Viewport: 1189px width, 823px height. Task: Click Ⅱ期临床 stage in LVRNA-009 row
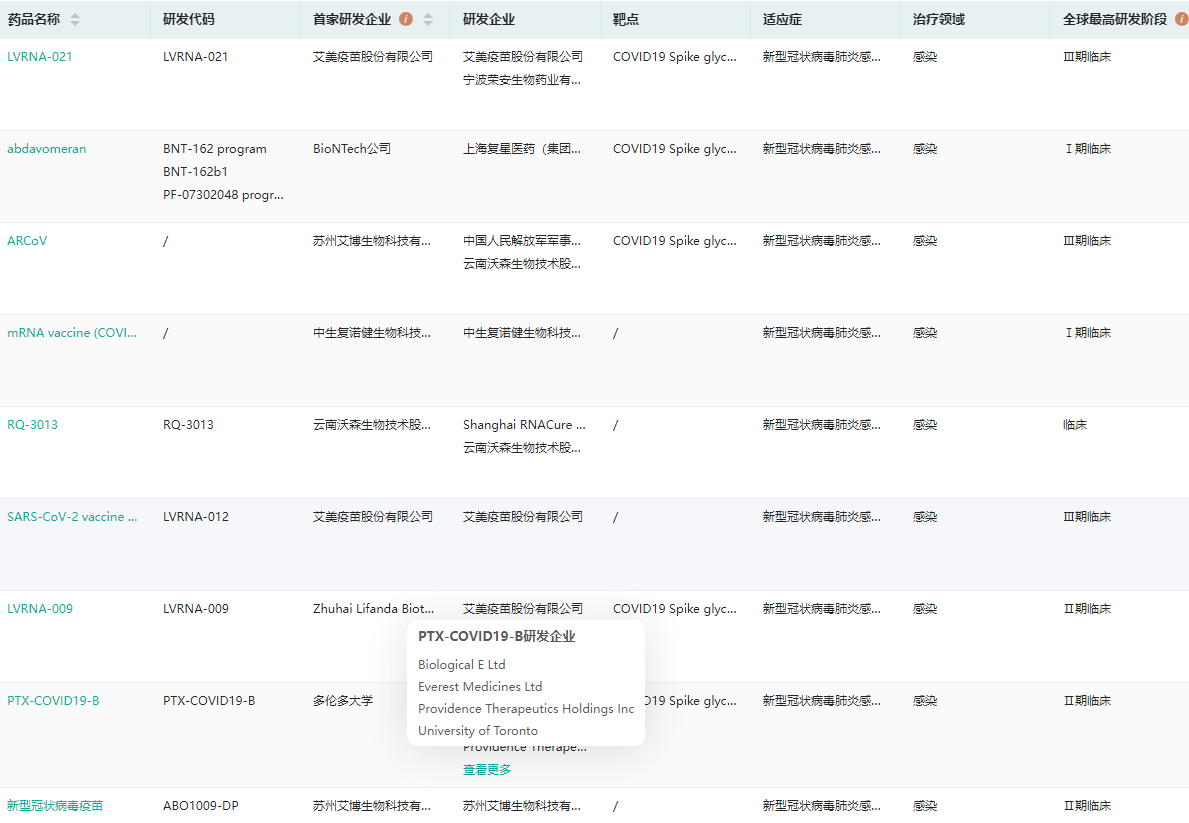point(1087,608)
